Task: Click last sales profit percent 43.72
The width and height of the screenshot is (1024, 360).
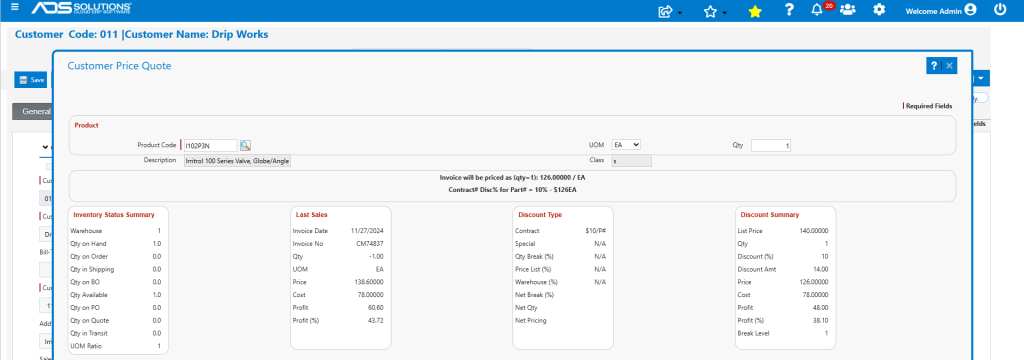Action: pyautogui.click(x=375, y=320)
